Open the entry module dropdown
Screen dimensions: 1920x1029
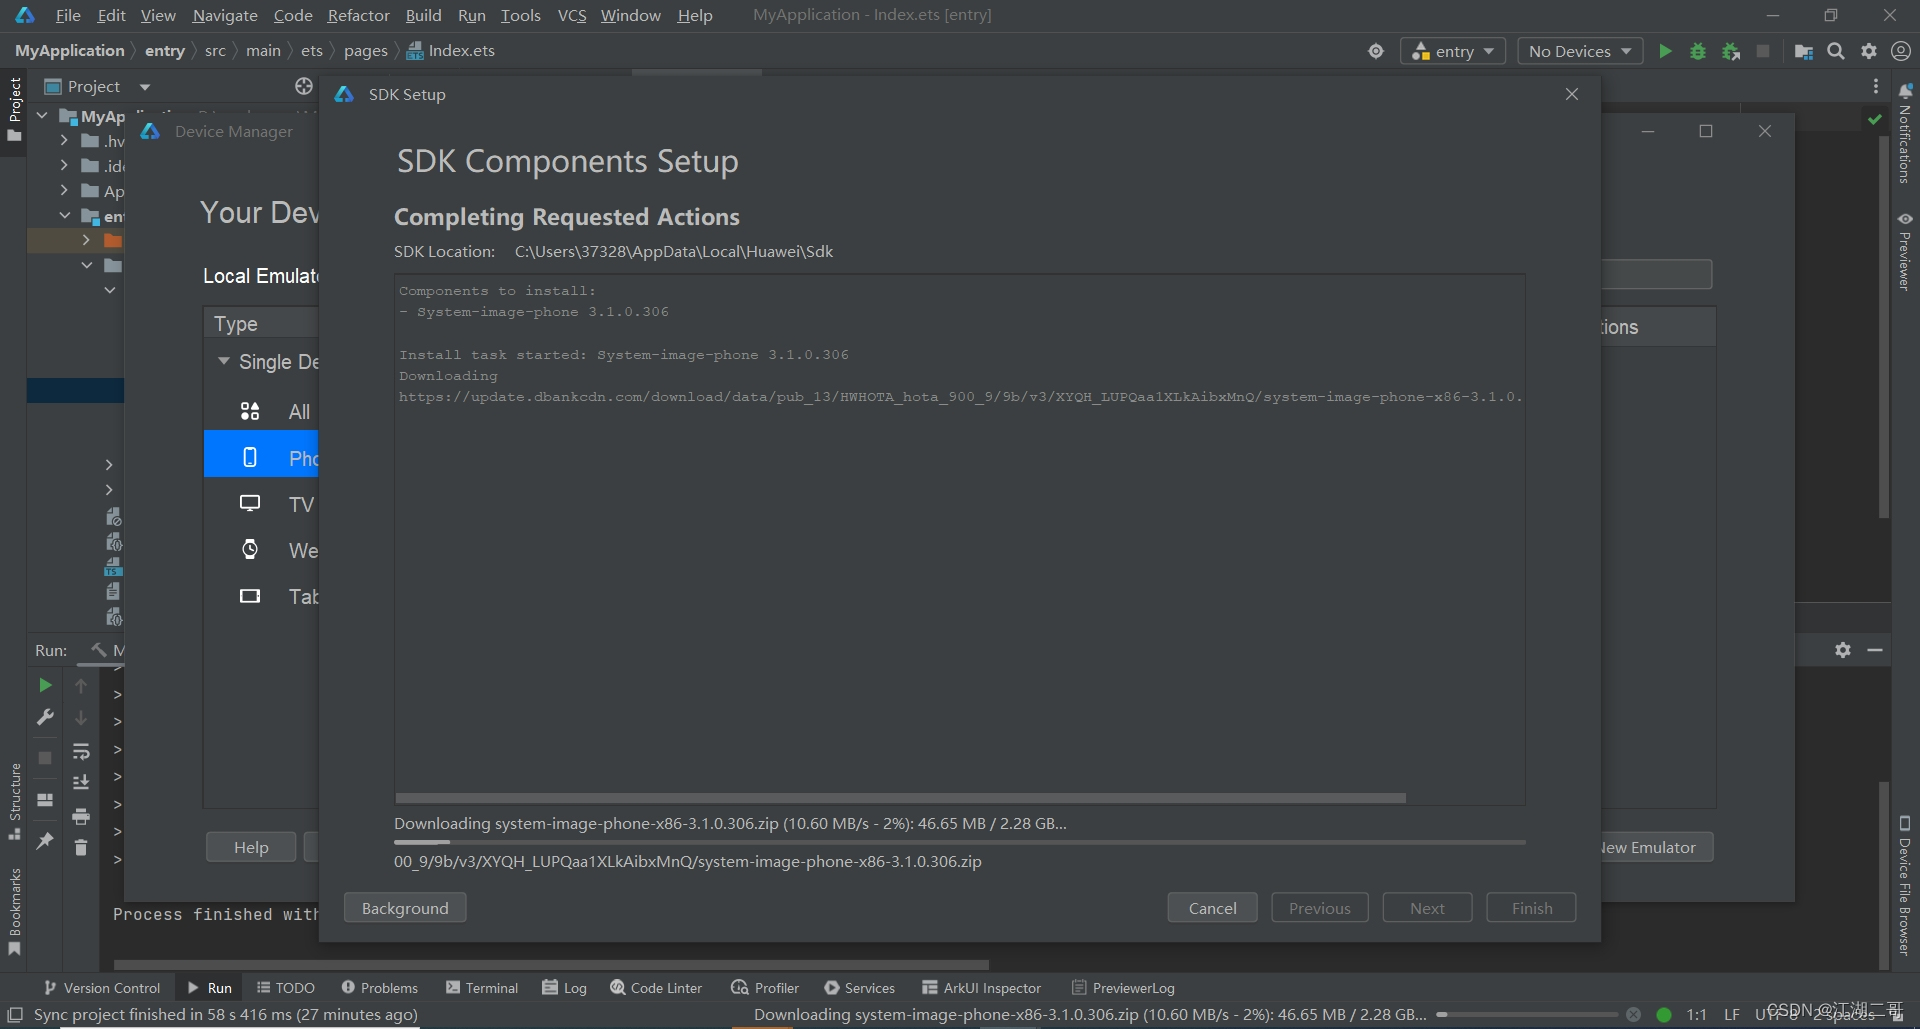click(x=1453, y=51)
